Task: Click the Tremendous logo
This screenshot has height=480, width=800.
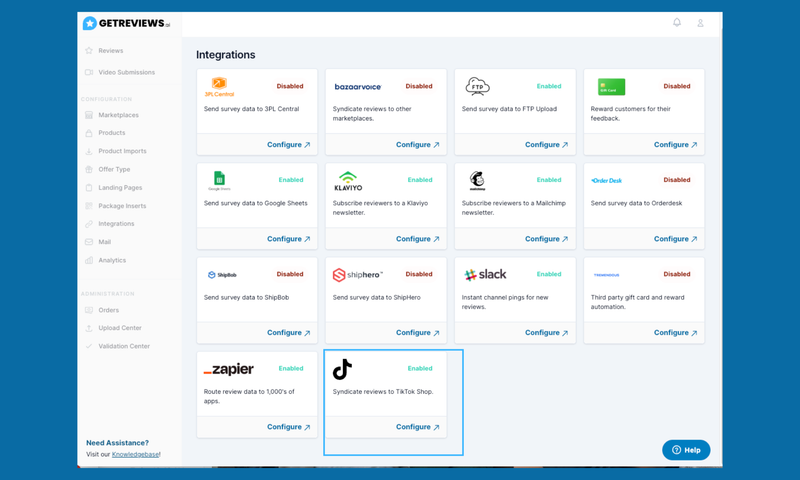Action: click(607, 275)
